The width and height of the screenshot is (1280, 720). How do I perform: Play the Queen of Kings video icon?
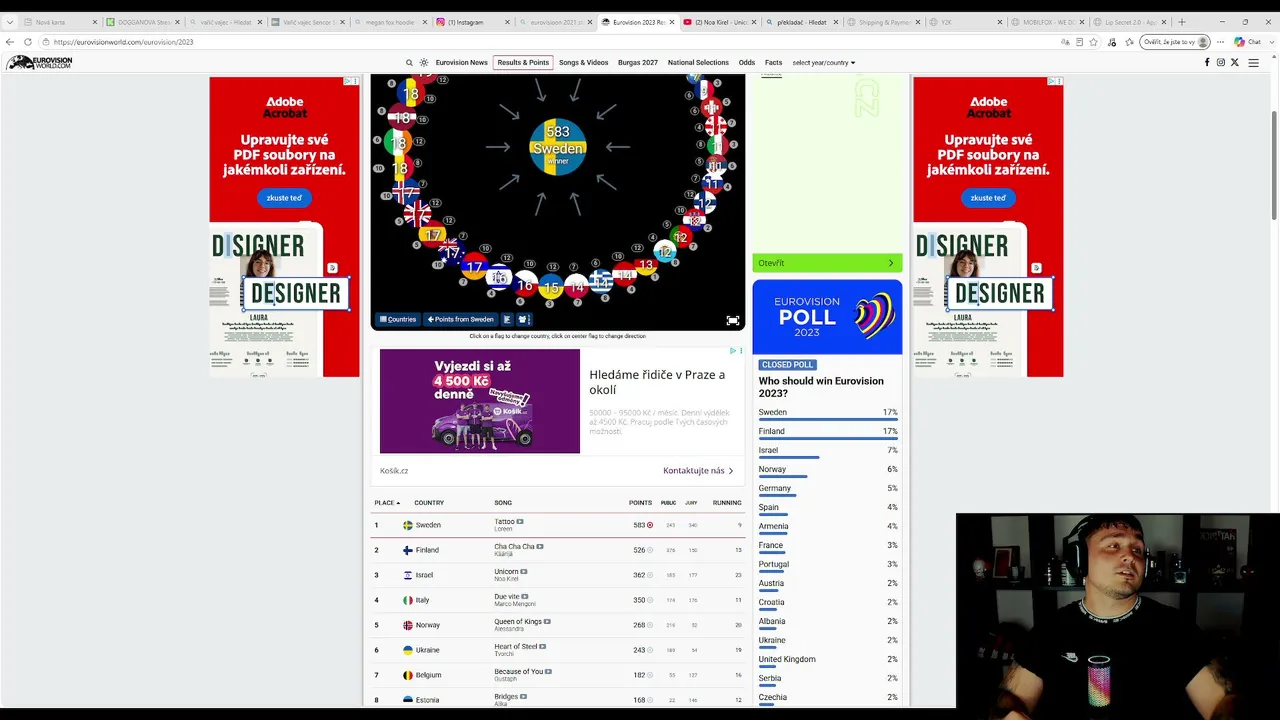(x=547, y=621)
